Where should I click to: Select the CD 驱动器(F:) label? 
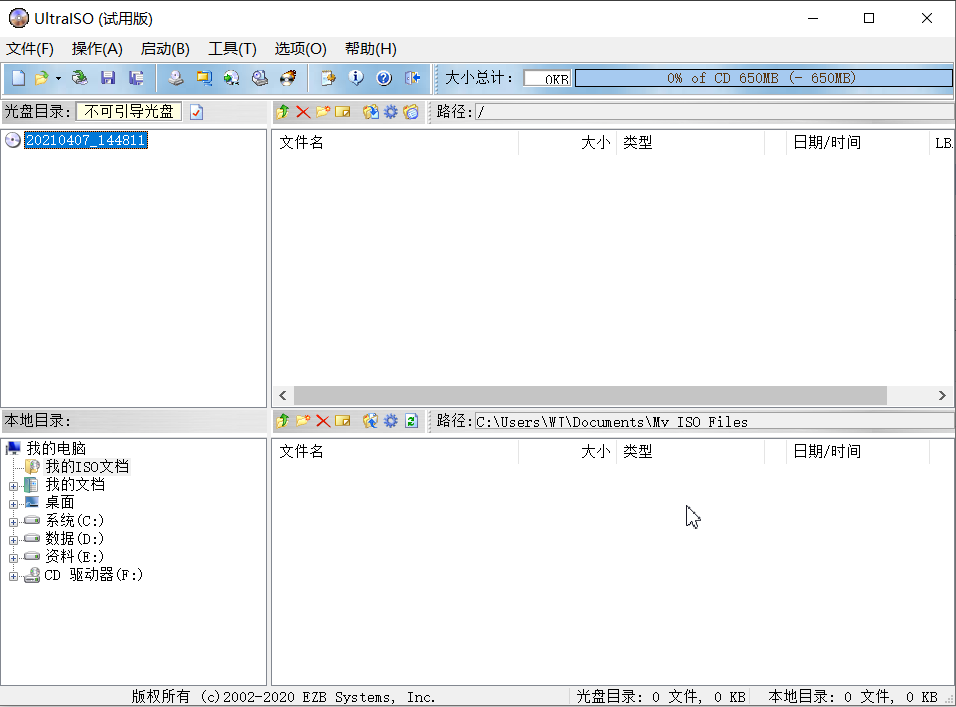pos(93,575)
